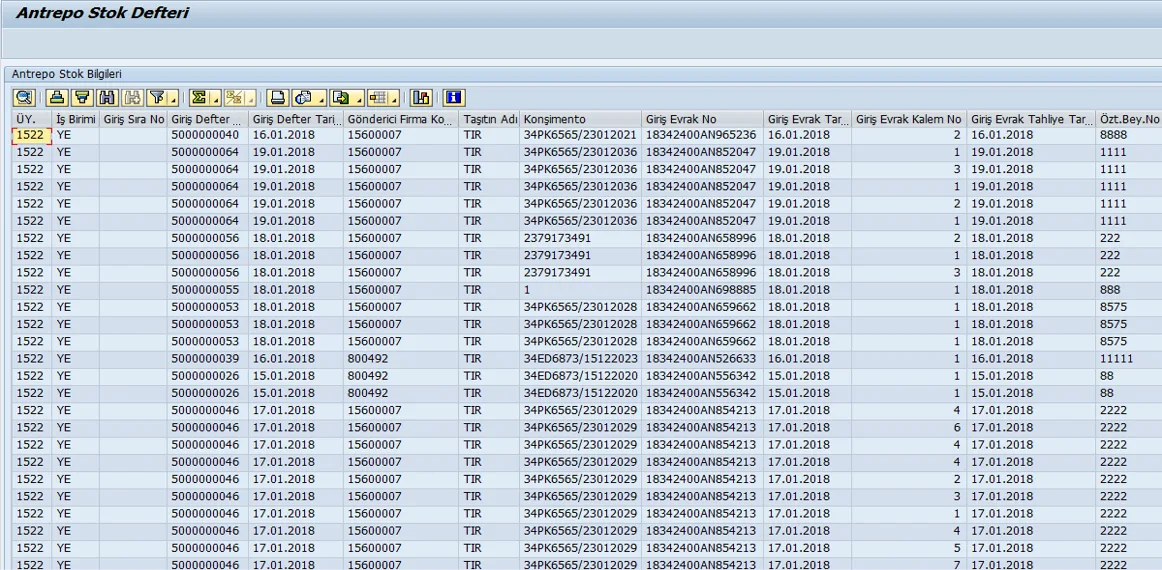
Task: Click Kalem No value 6
Action: point(909,427)
